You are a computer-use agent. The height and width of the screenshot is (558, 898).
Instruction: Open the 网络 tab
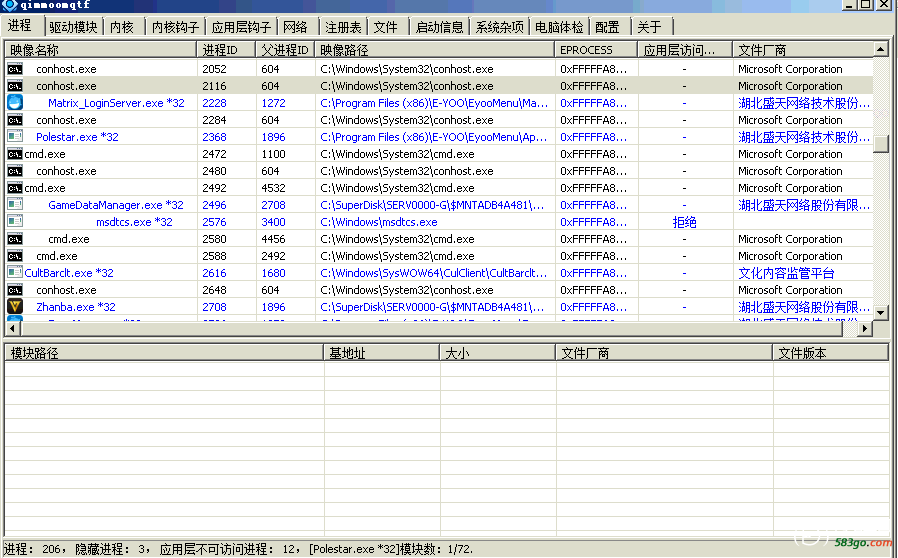[x=296, y=27]
